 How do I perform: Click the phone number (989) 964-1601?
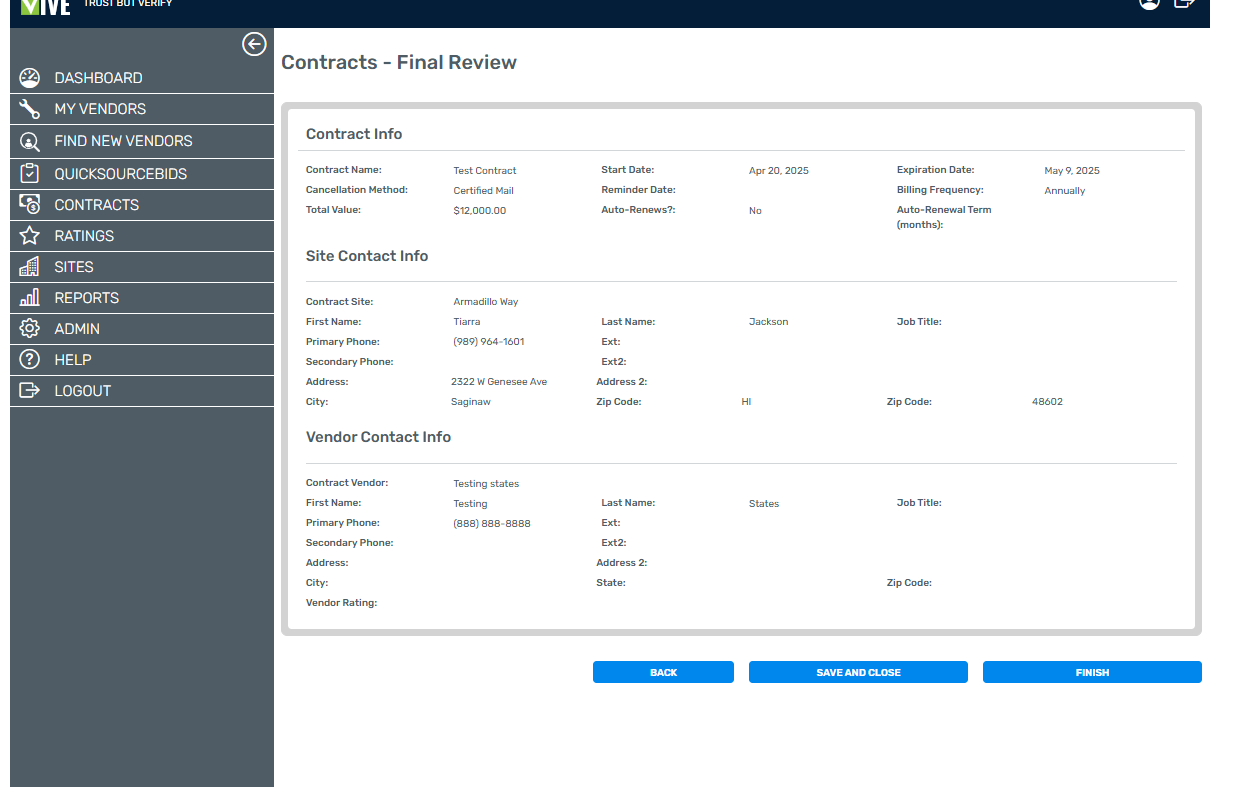click(x=489, y=342)
